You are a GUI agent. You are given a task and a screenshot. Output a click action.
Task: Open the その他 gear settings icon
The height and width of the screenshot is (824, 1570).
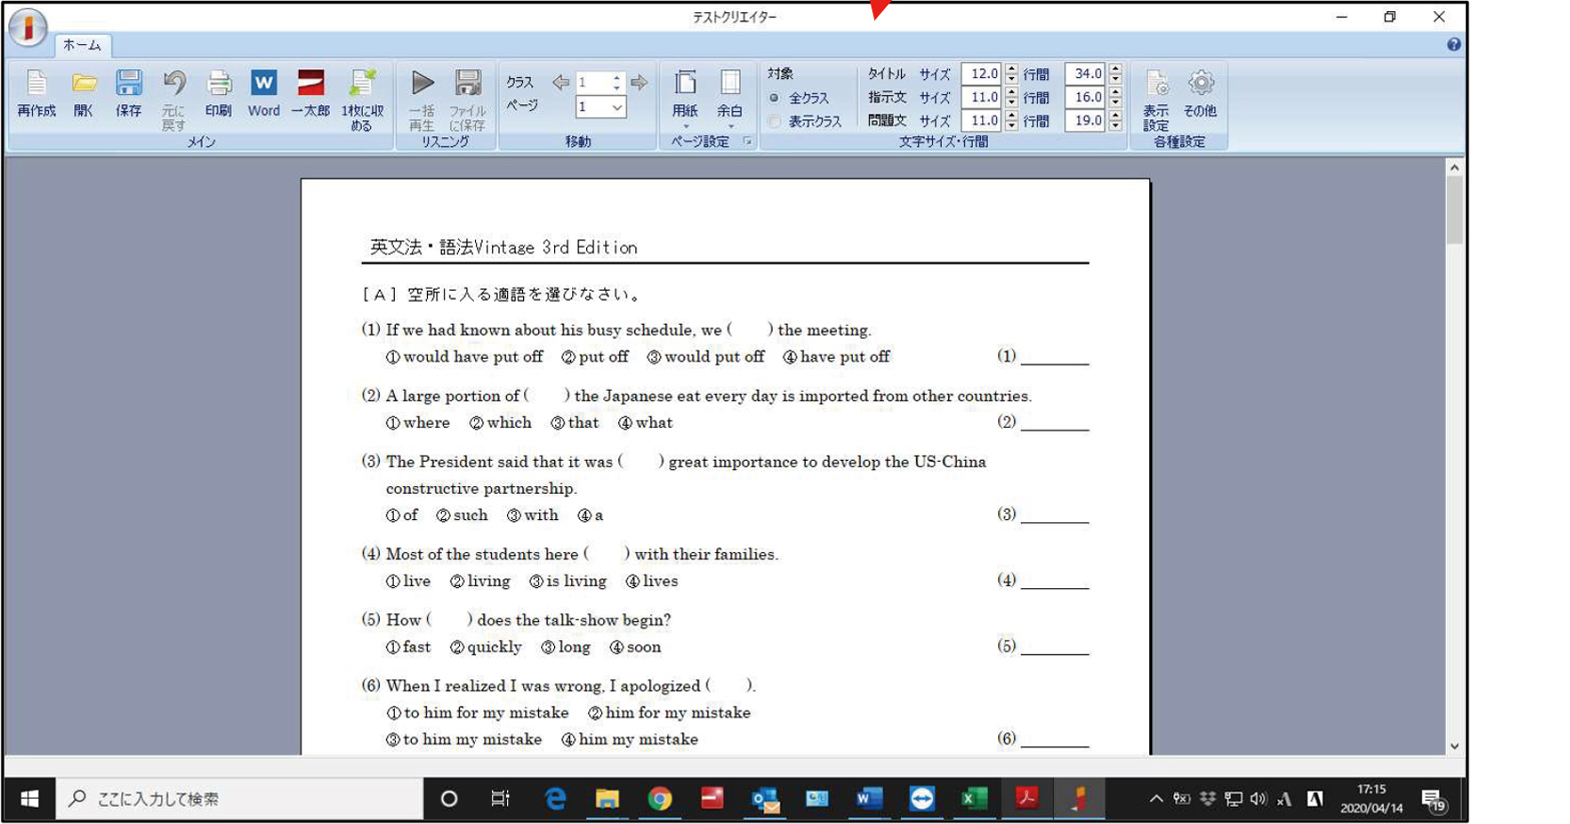(1200, 93)
